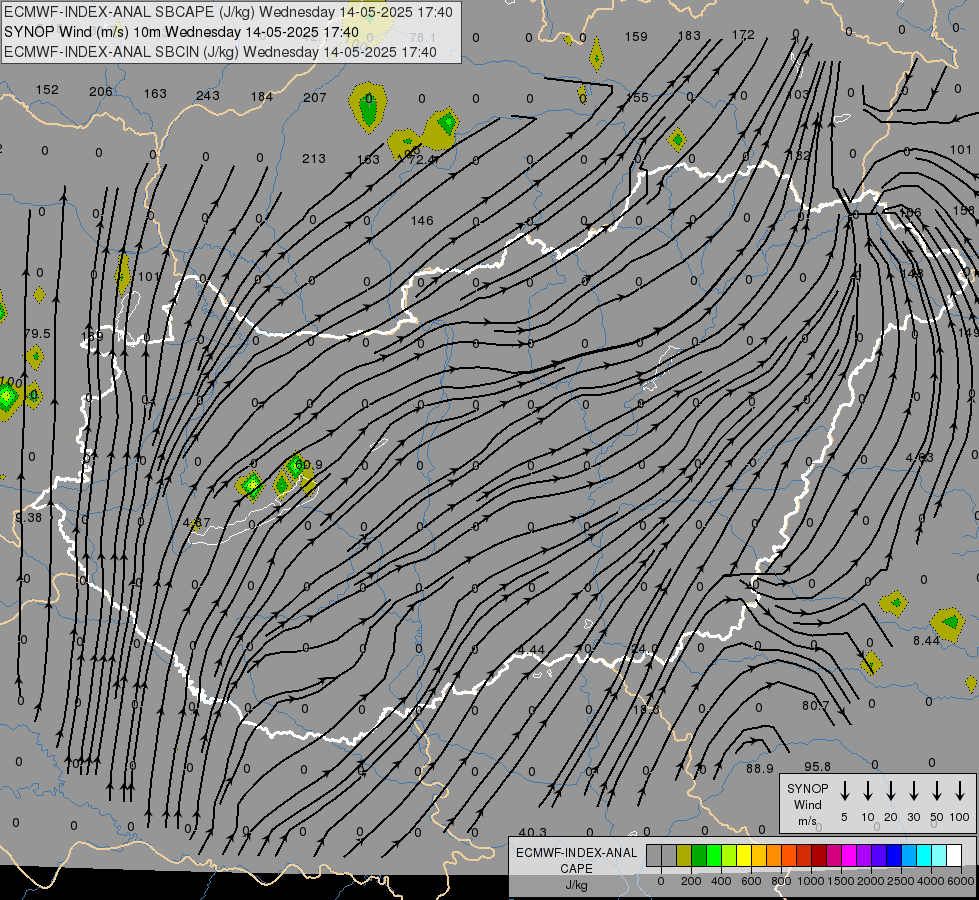Click the 20 m/s wind arrow in the legend
Screen dimensions: 979x900
pos(890,791)
